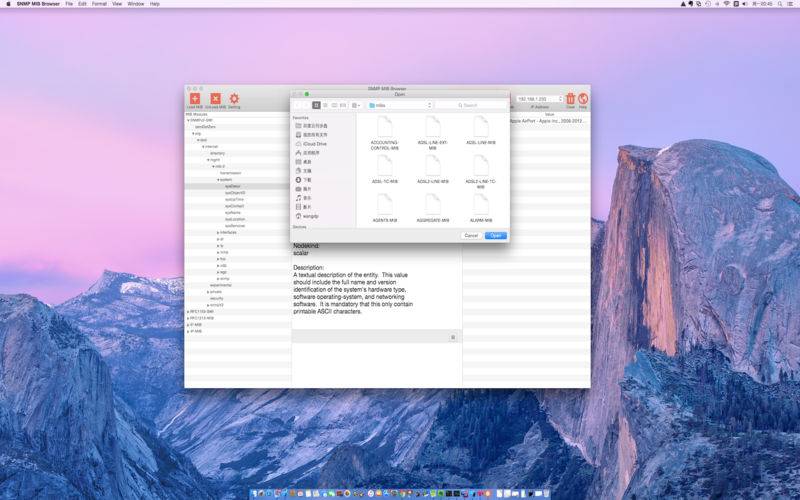Open the File menu
800x500 pixels.
[x=69, y=4]
